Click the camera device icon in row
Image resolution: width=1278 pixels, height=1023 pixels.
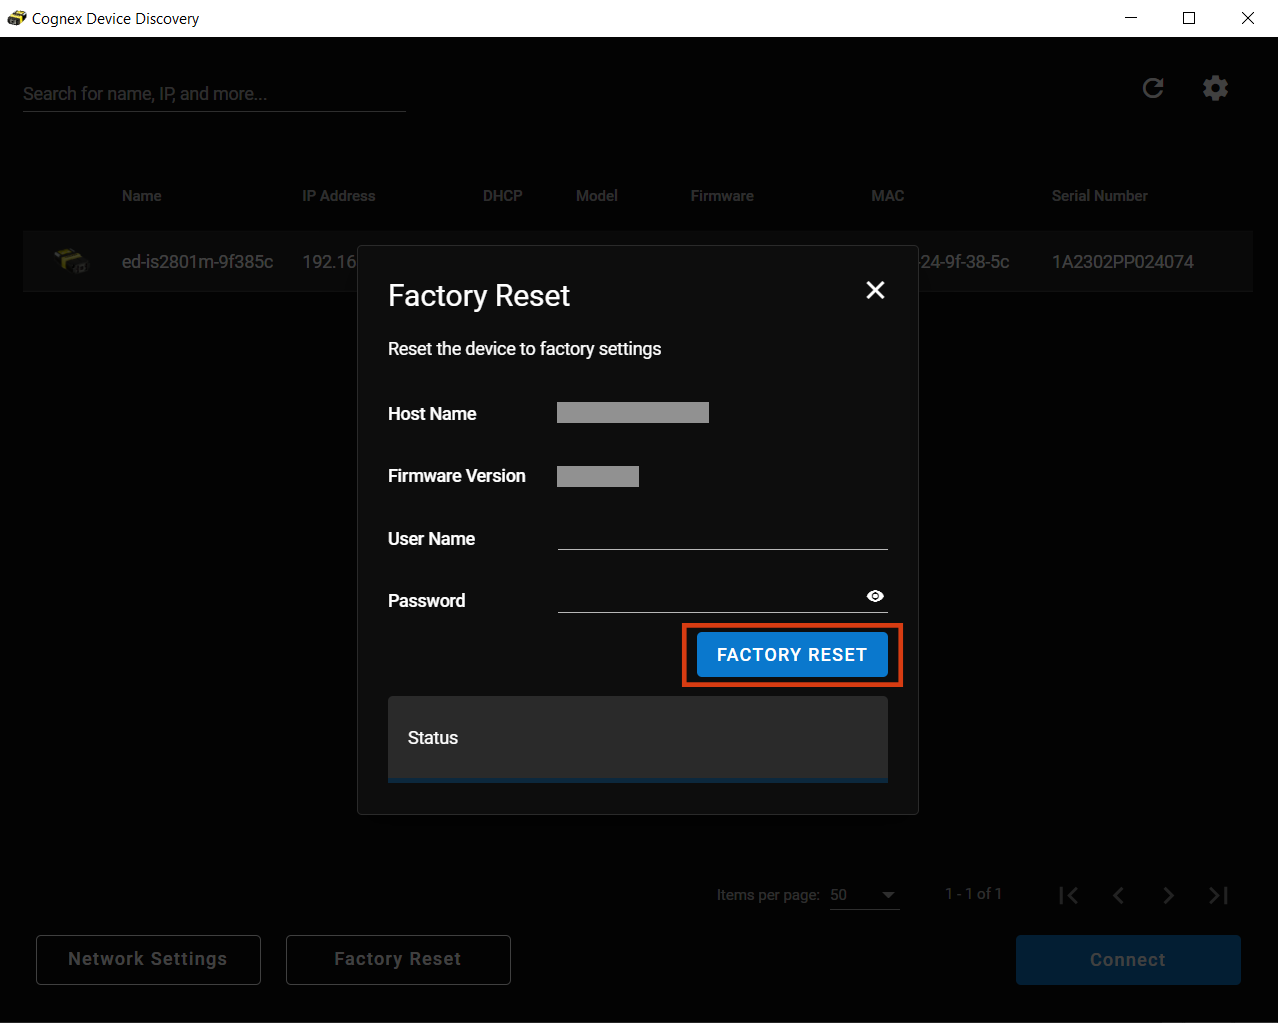(71, 261)
